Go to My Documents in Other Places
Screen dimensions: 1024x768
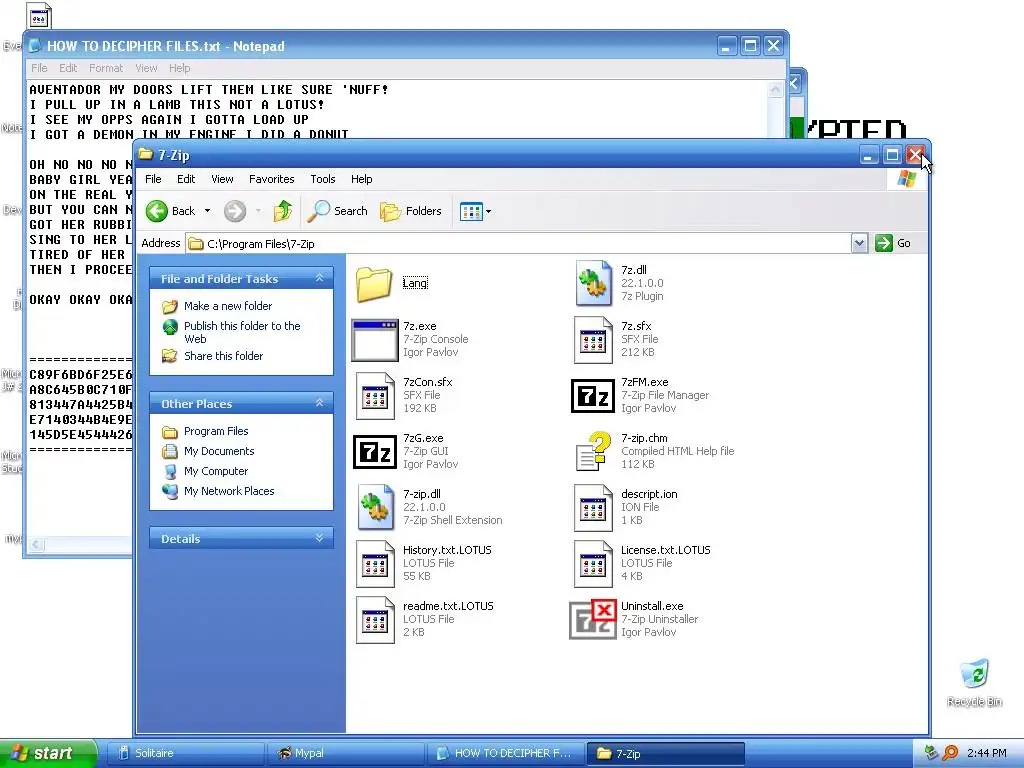pyautogui.click(x=219, y=451)
